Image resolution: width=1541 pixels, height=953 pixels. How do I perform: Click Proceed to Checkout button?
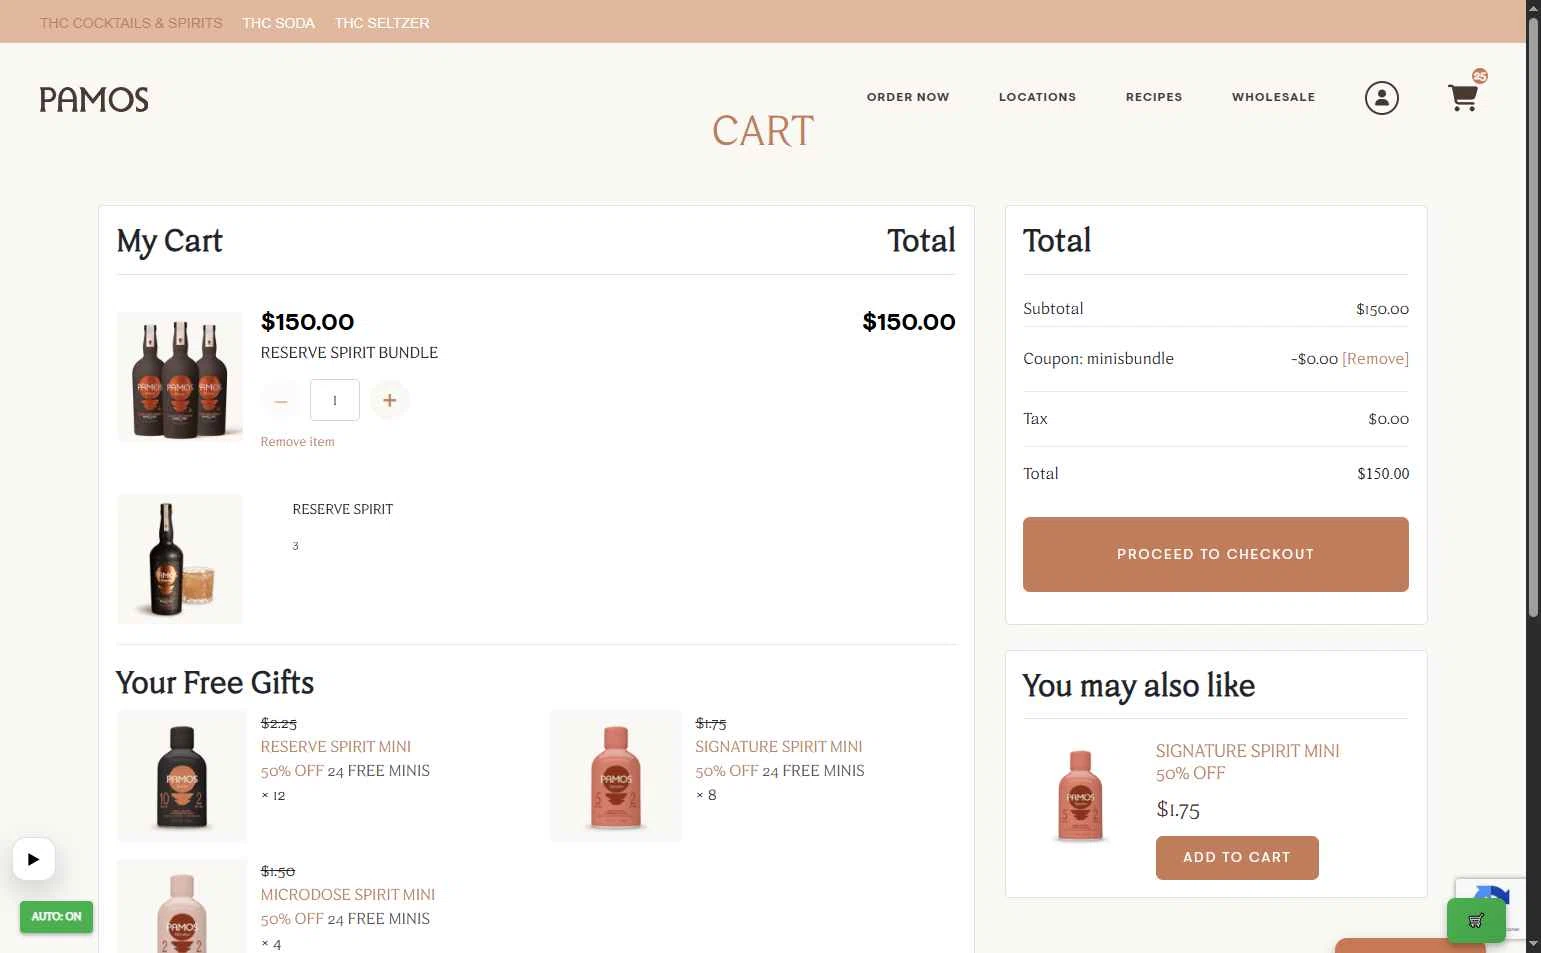pyautogui.click(x=1216, y=554)
